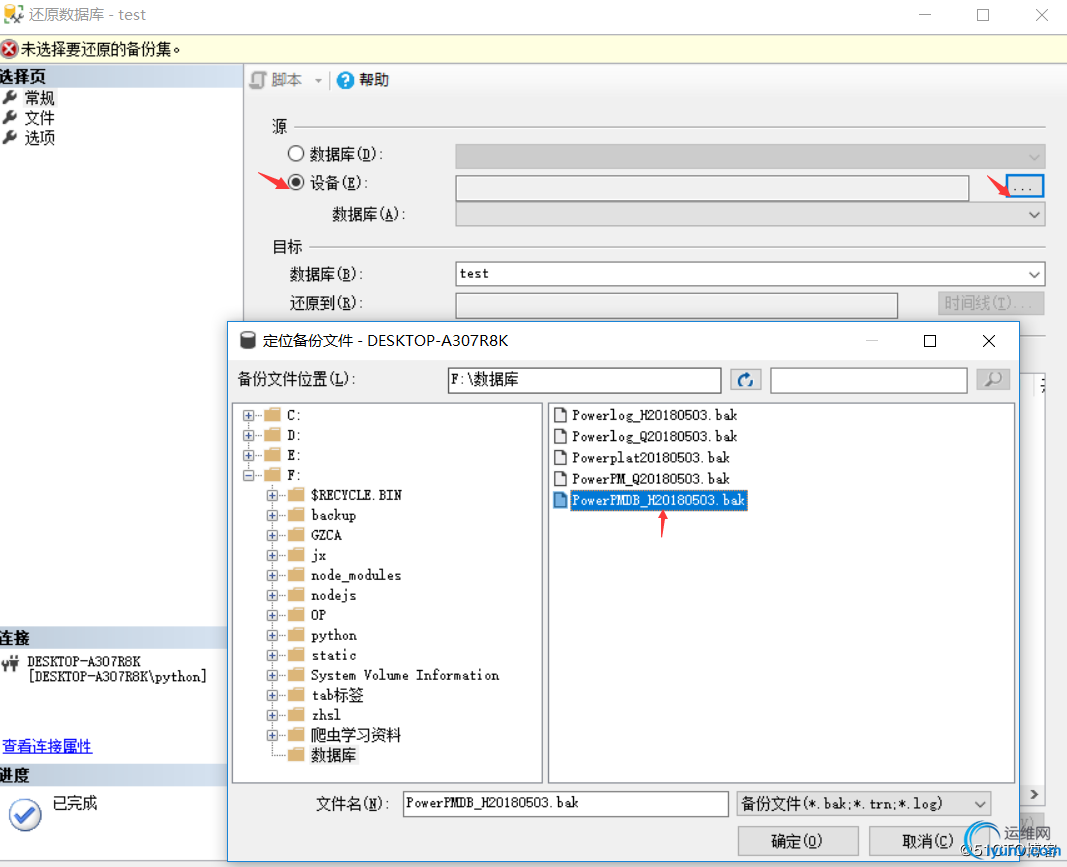Select the node_modules folder

(356, 575)
